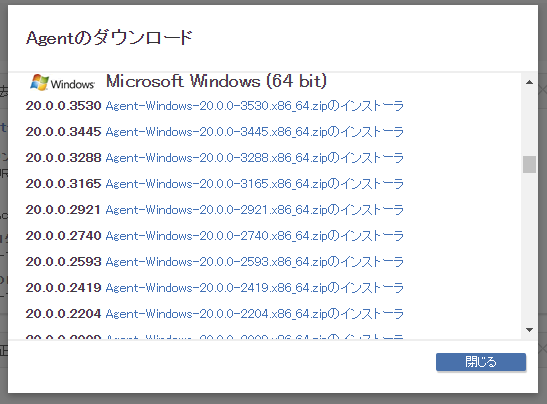Click version label 20.0.0.2204
Image resolution: width=547 pixels, height=404 pixels.
(63, 314)
